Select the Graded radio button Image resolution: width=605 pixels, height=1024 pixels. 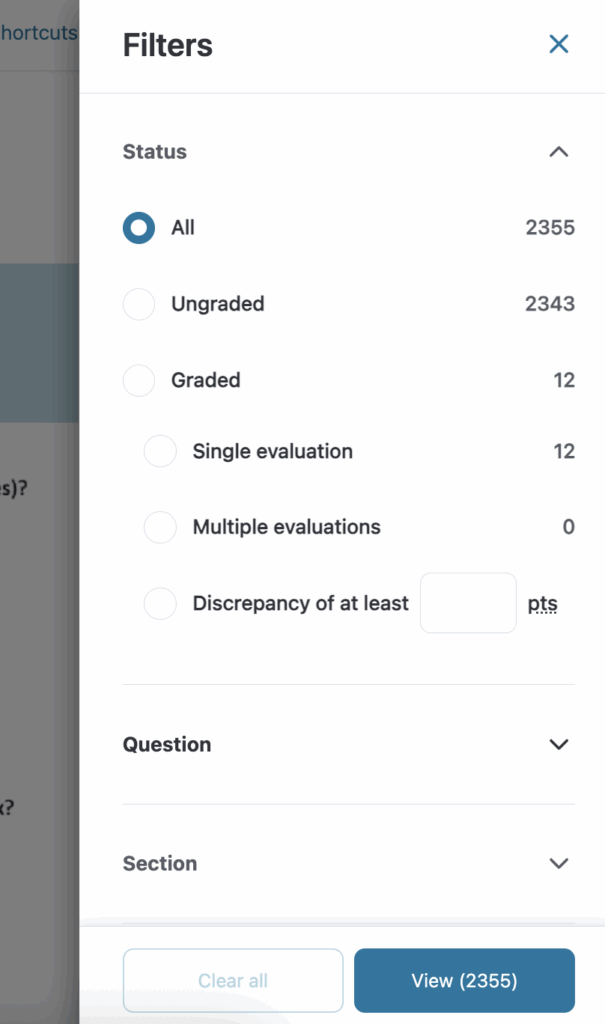point(139,380)
